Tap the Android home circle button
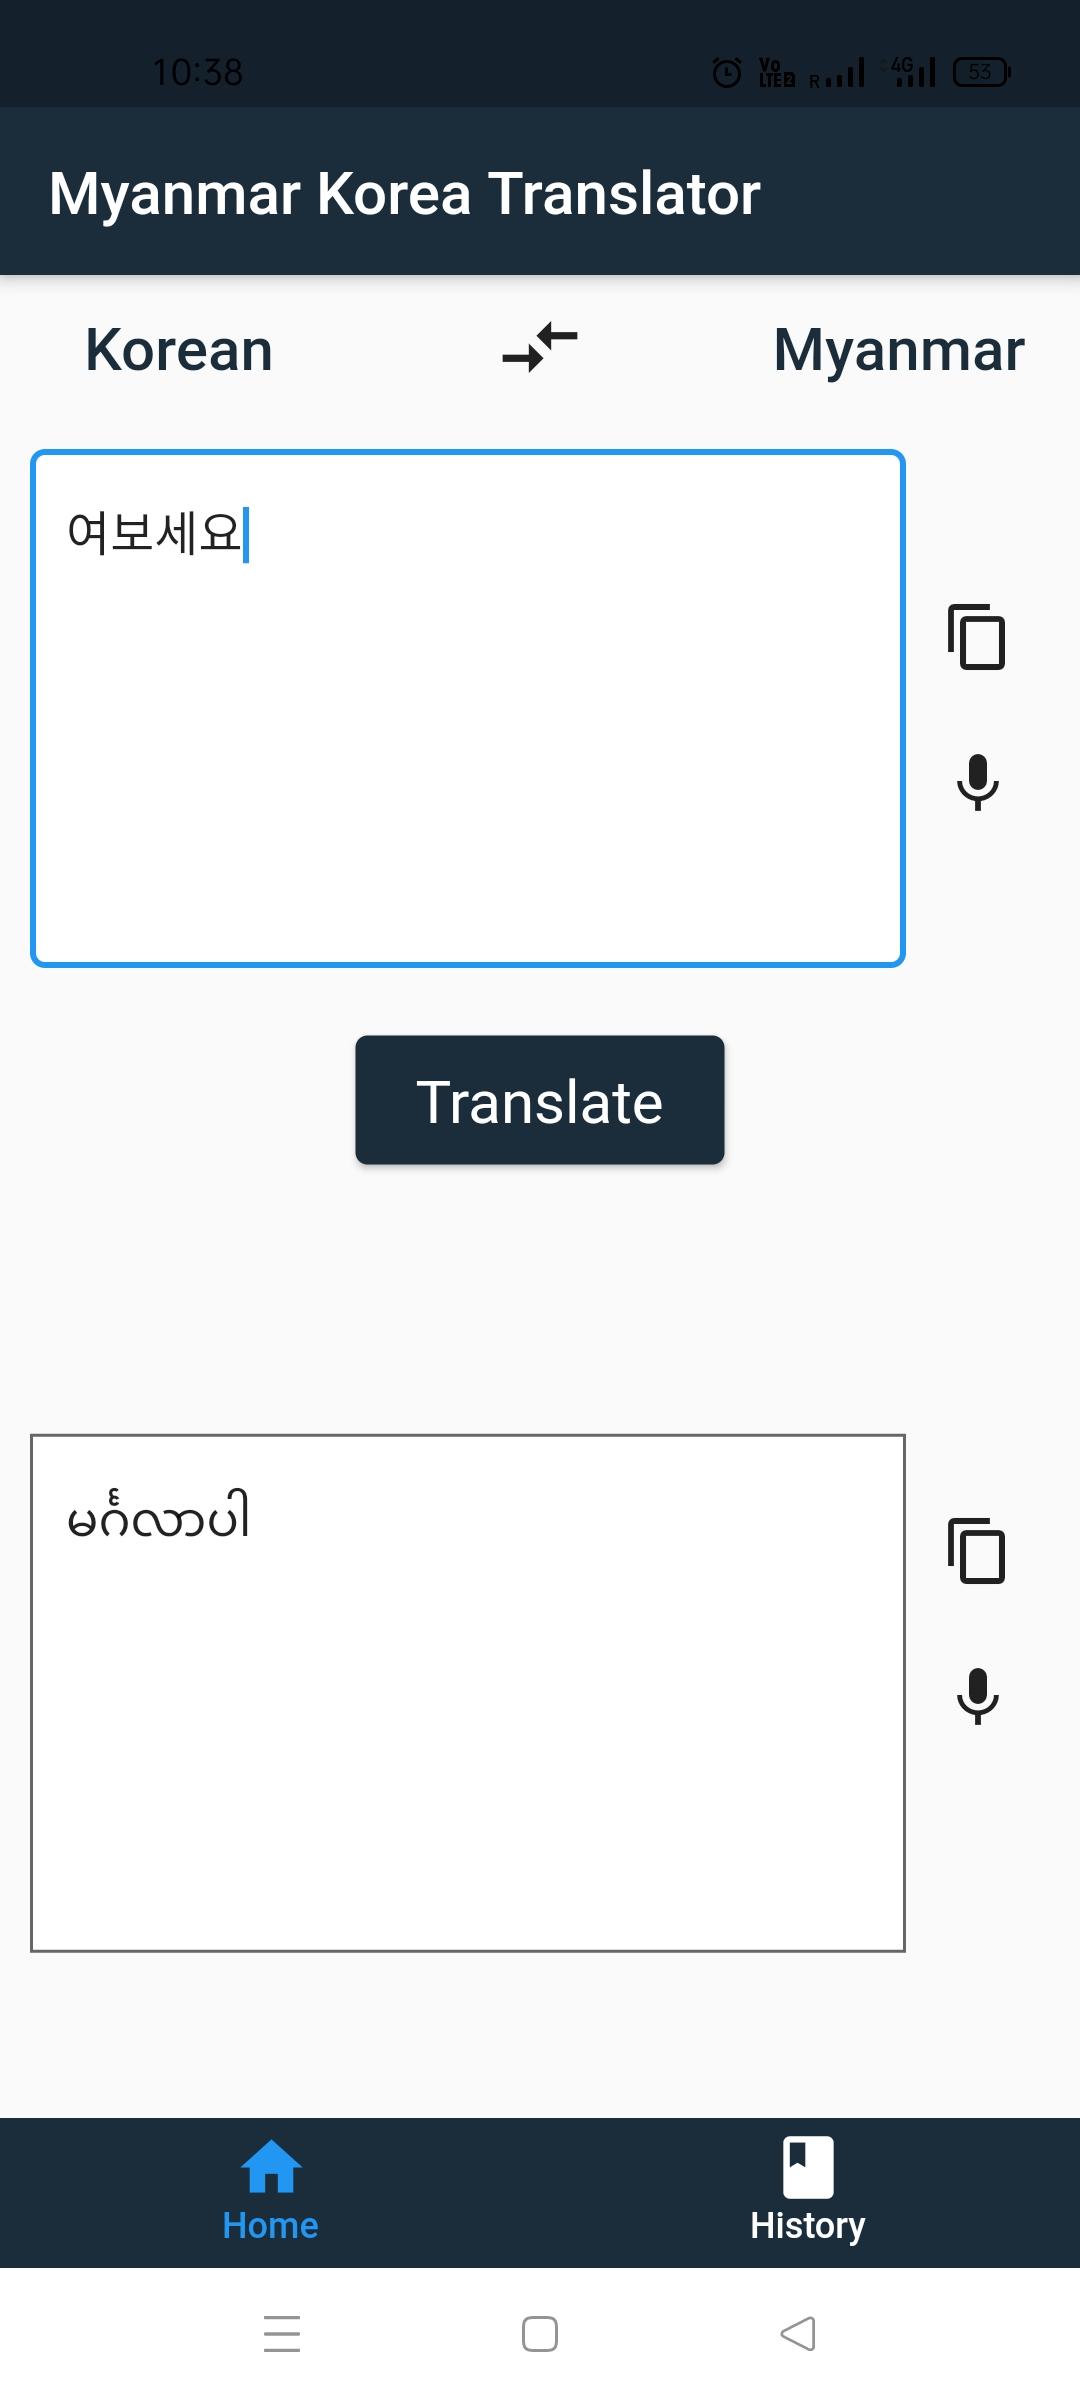 tap(539, 2333)
